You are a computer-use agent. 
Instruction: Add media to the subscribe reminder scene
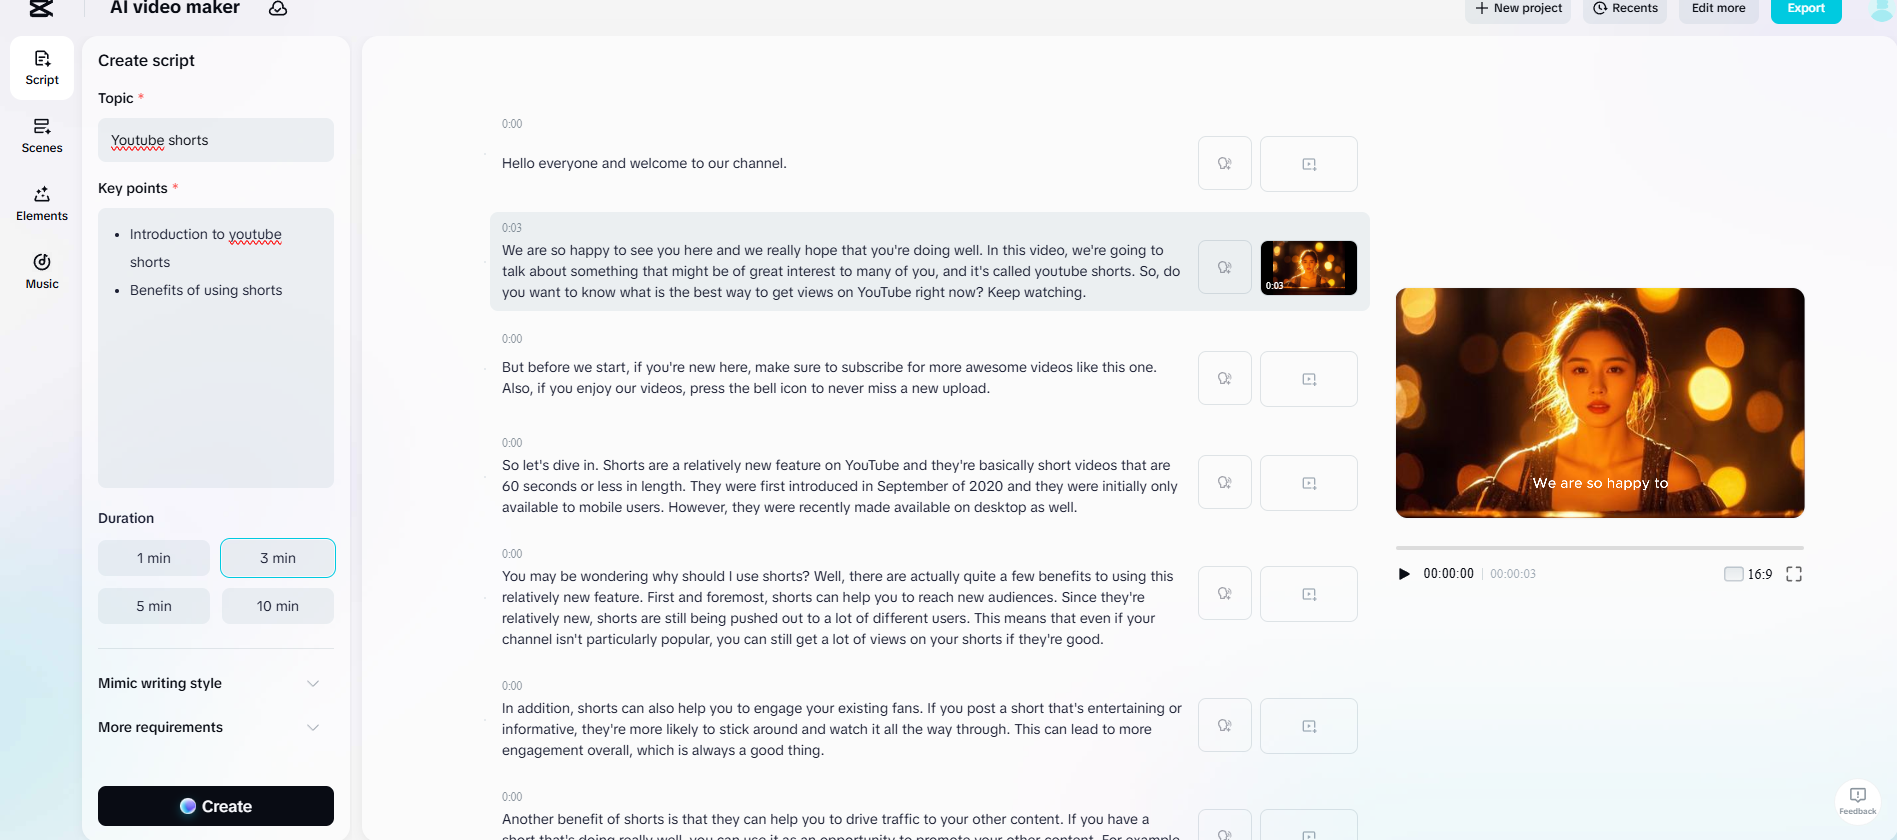pyautogui.click(x=1308, y=379)
